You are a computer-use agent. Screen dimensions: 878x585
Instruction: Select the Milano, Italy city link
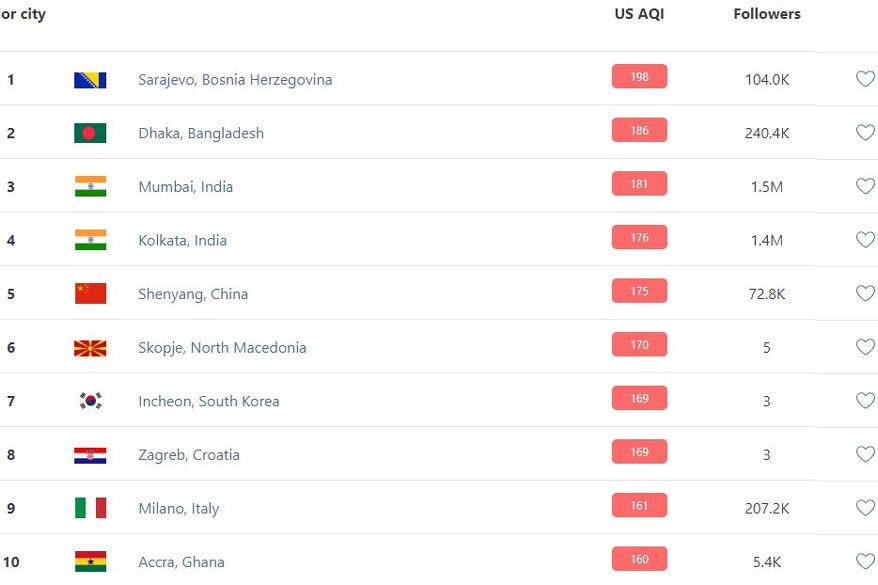point(179,508)
